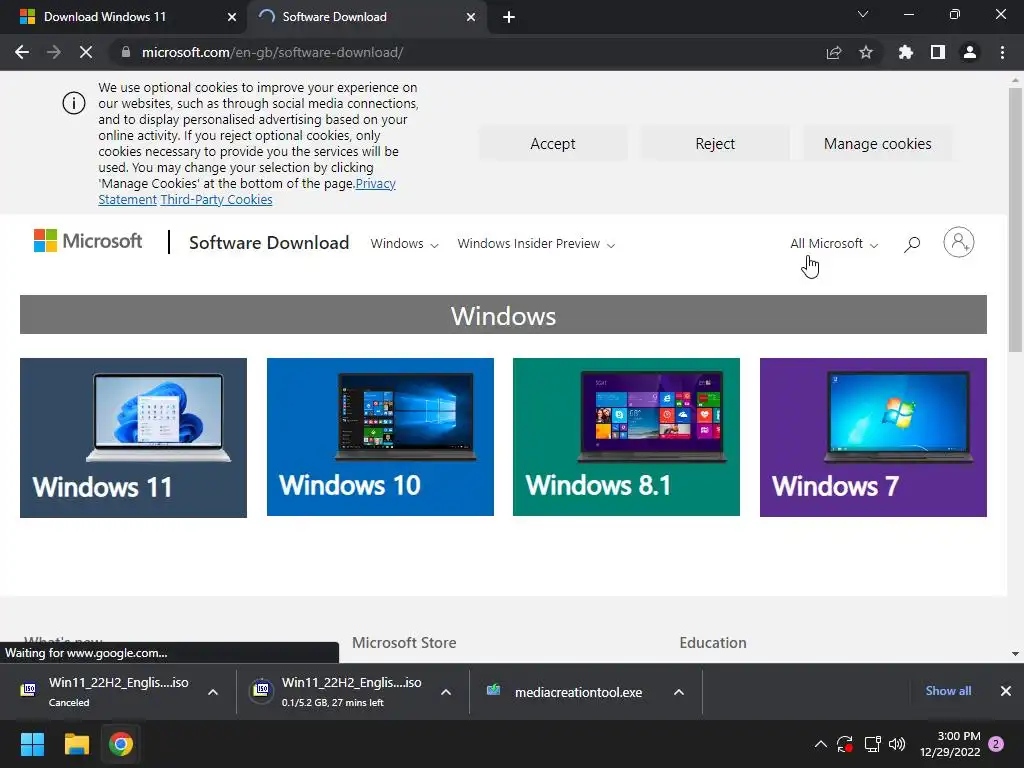This screenshot has width=1024, height=768.
Task: Open the Extensions puzzle icon
Action: pos(905,52)
